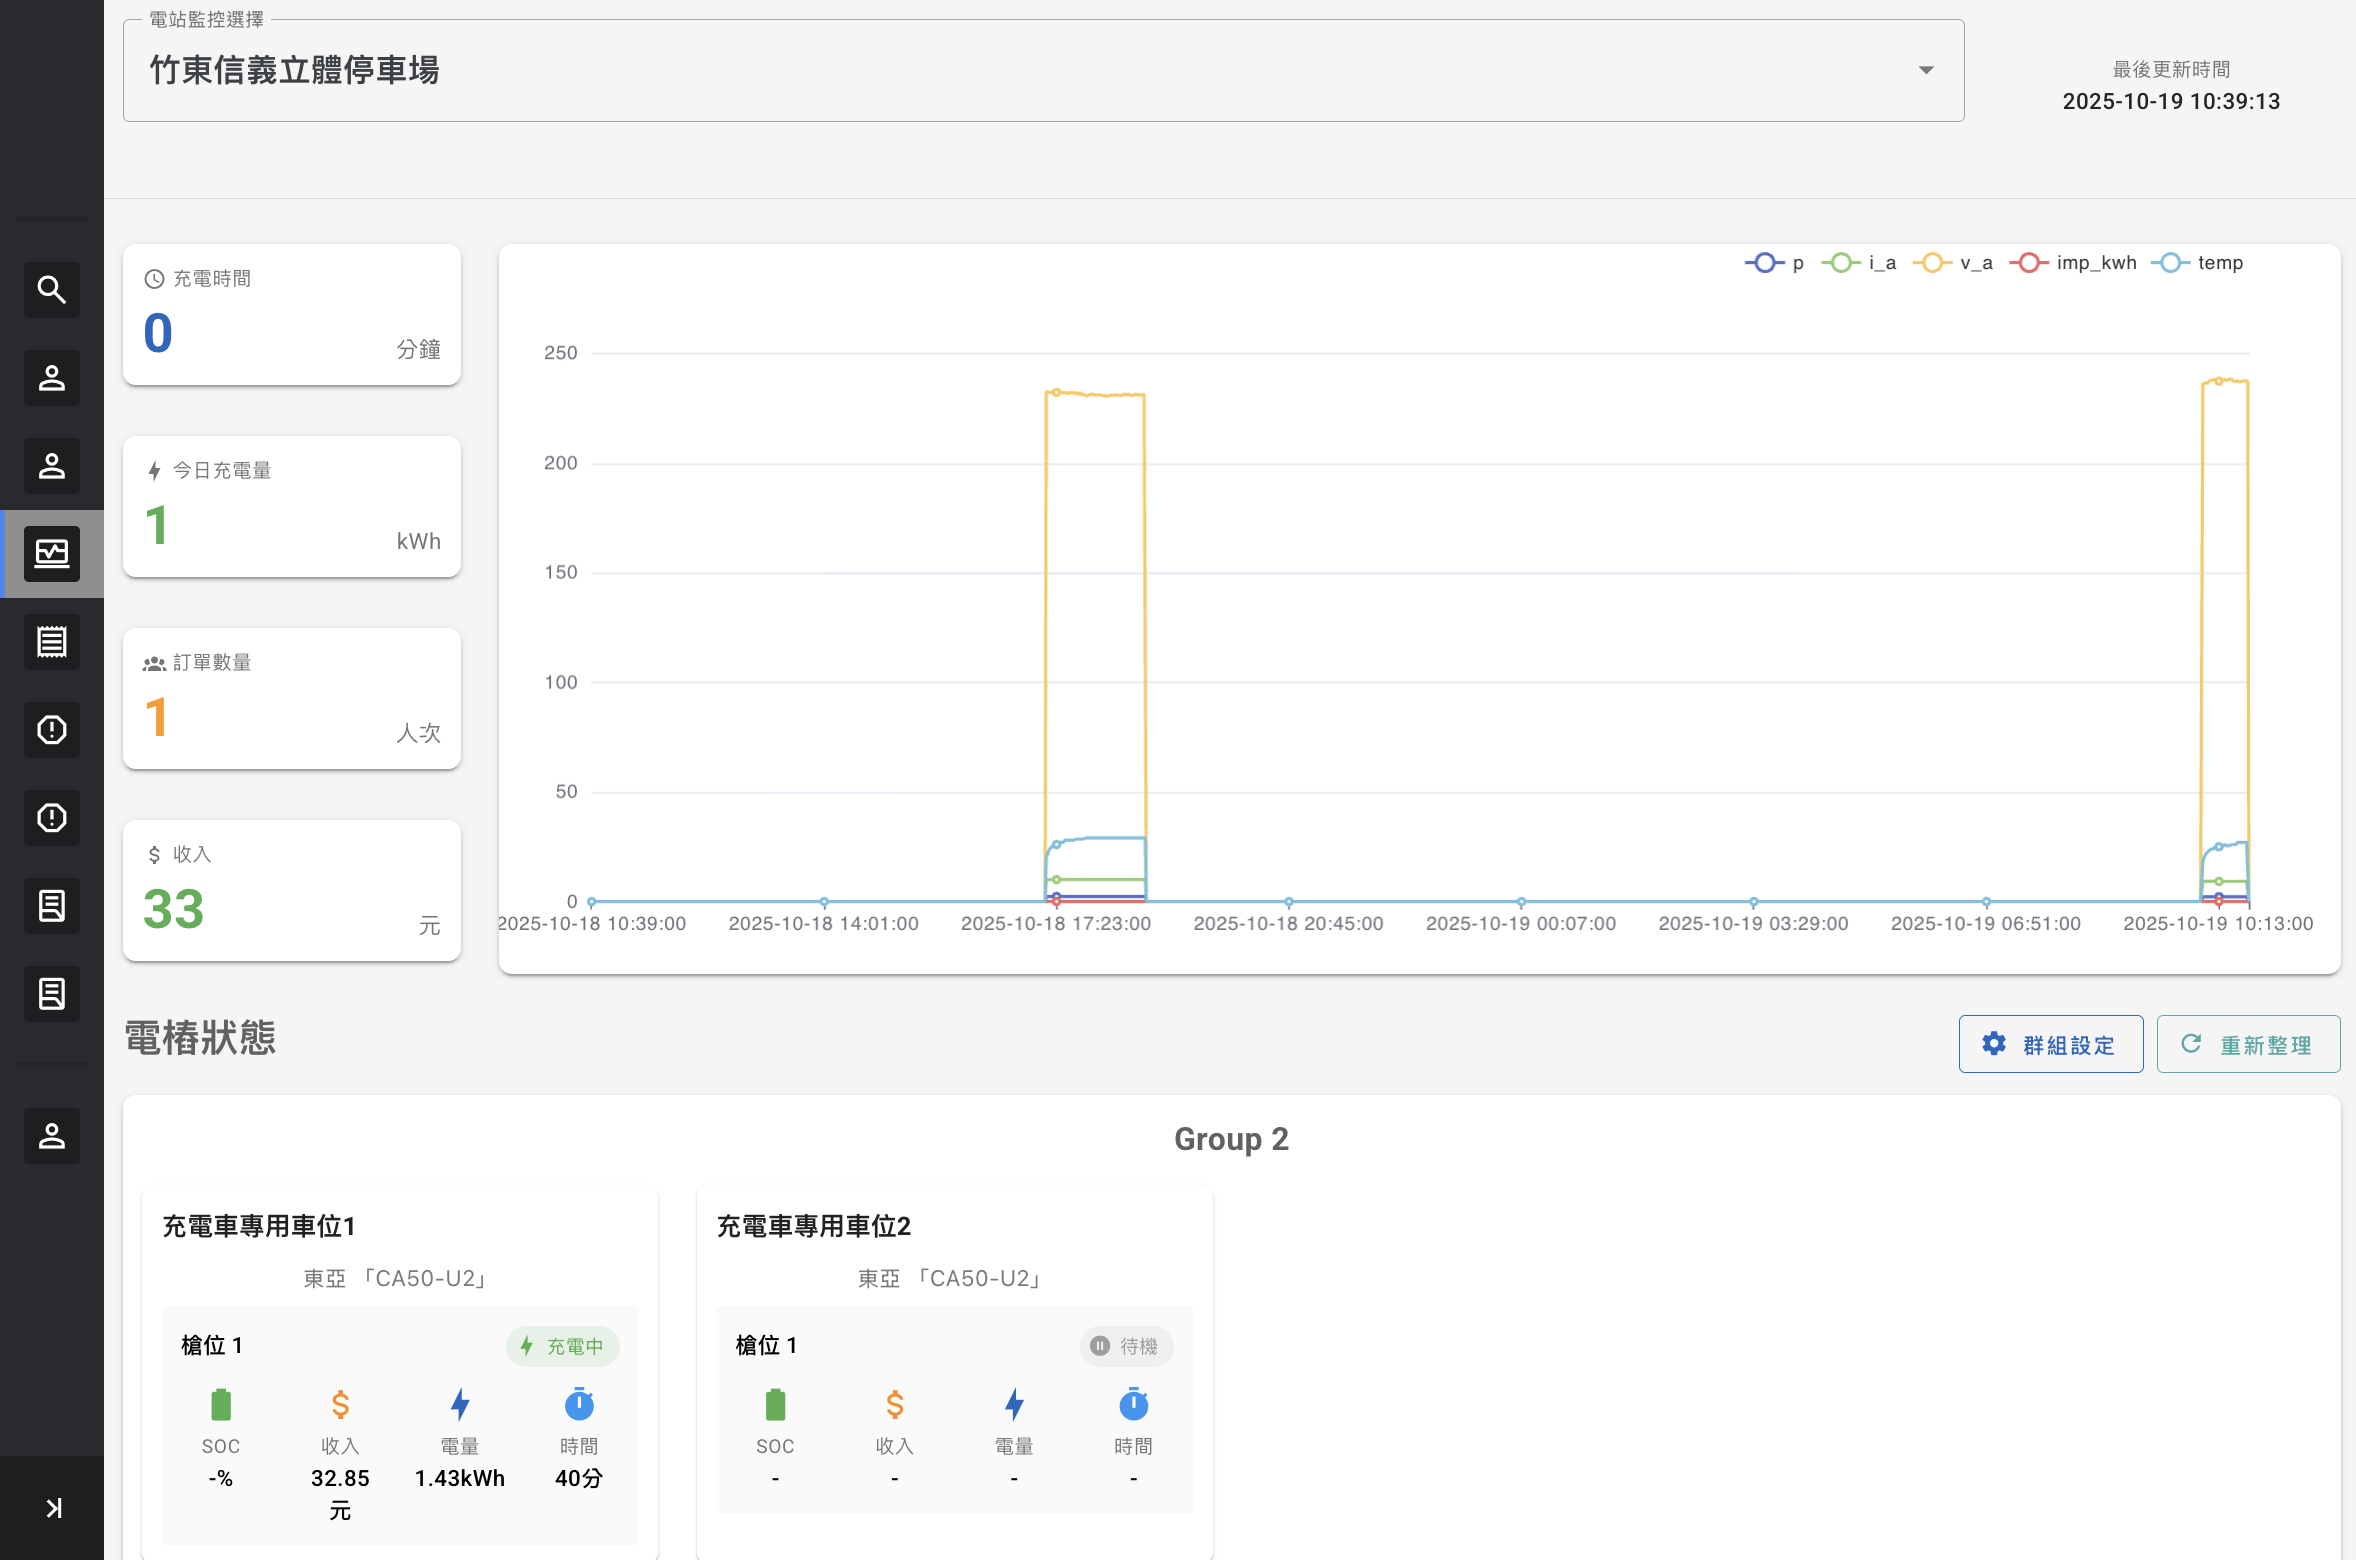
Task: Select the 充電時間 card
Action: [292, 314]
